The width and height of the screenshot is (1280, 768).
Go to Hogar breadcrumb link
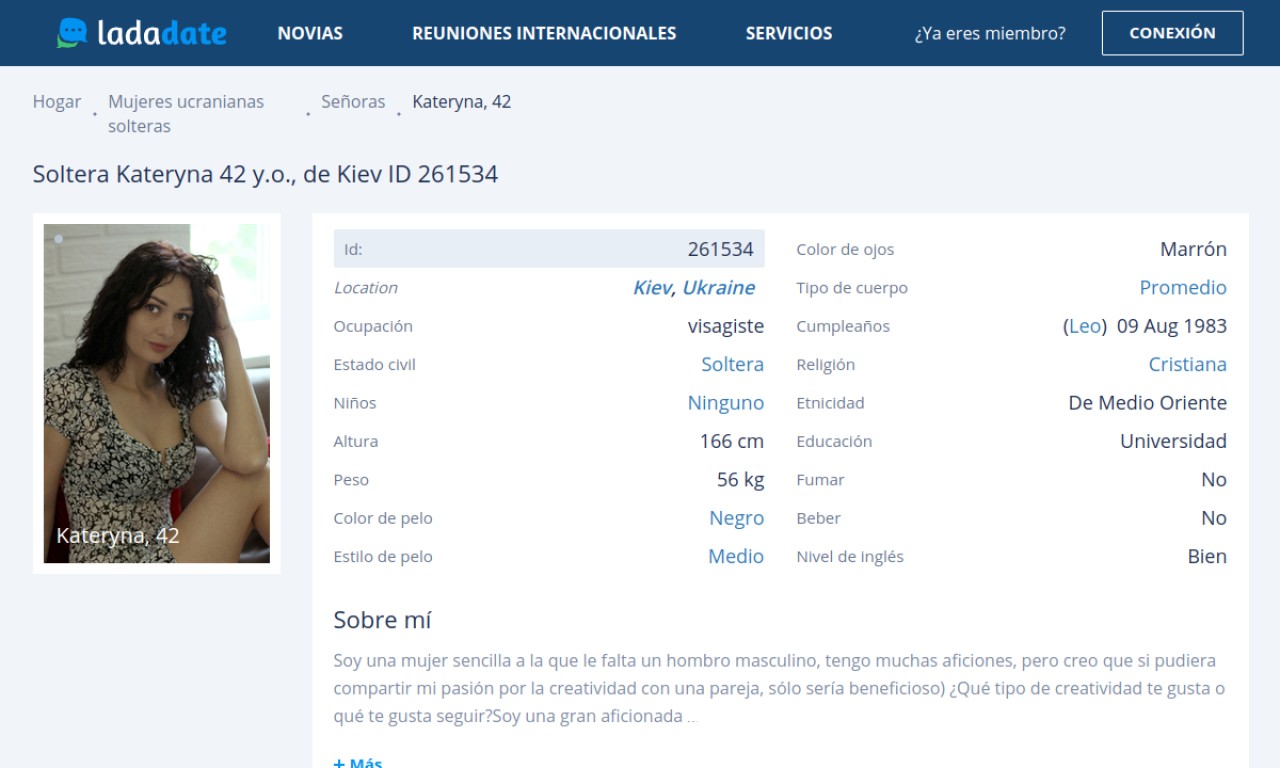(x=57, y=102)
